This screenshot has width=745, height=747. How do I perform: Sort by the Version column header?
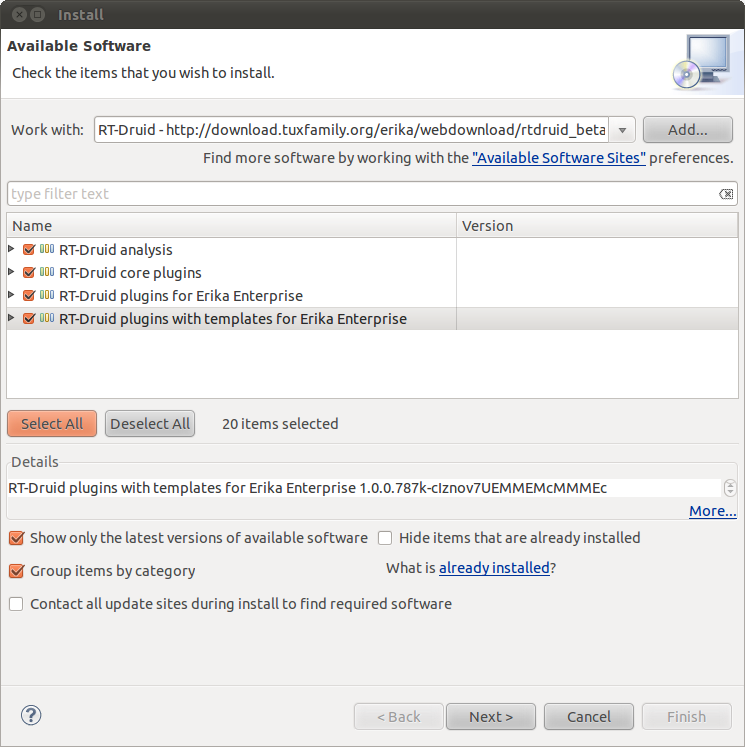[597, 226]
